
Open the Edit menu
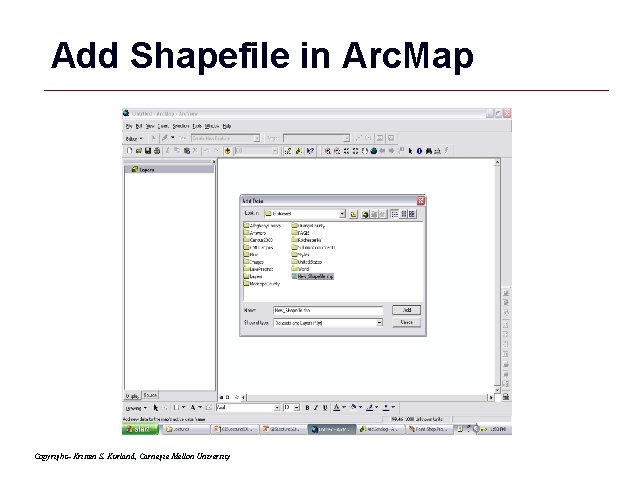pos(139,126)
